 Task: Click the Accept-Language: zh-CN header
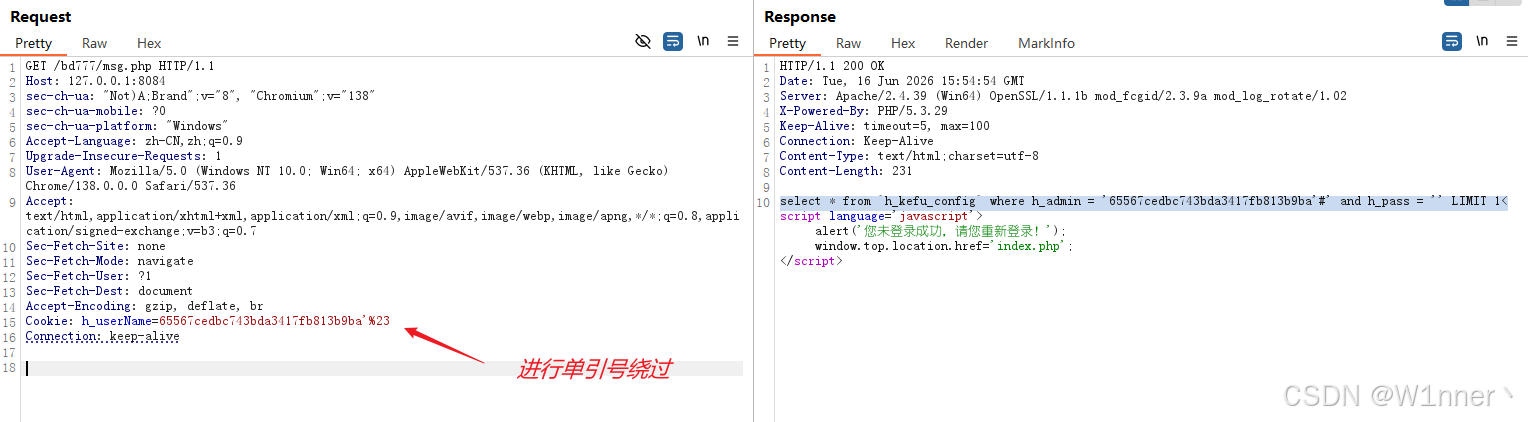point(134,141)
